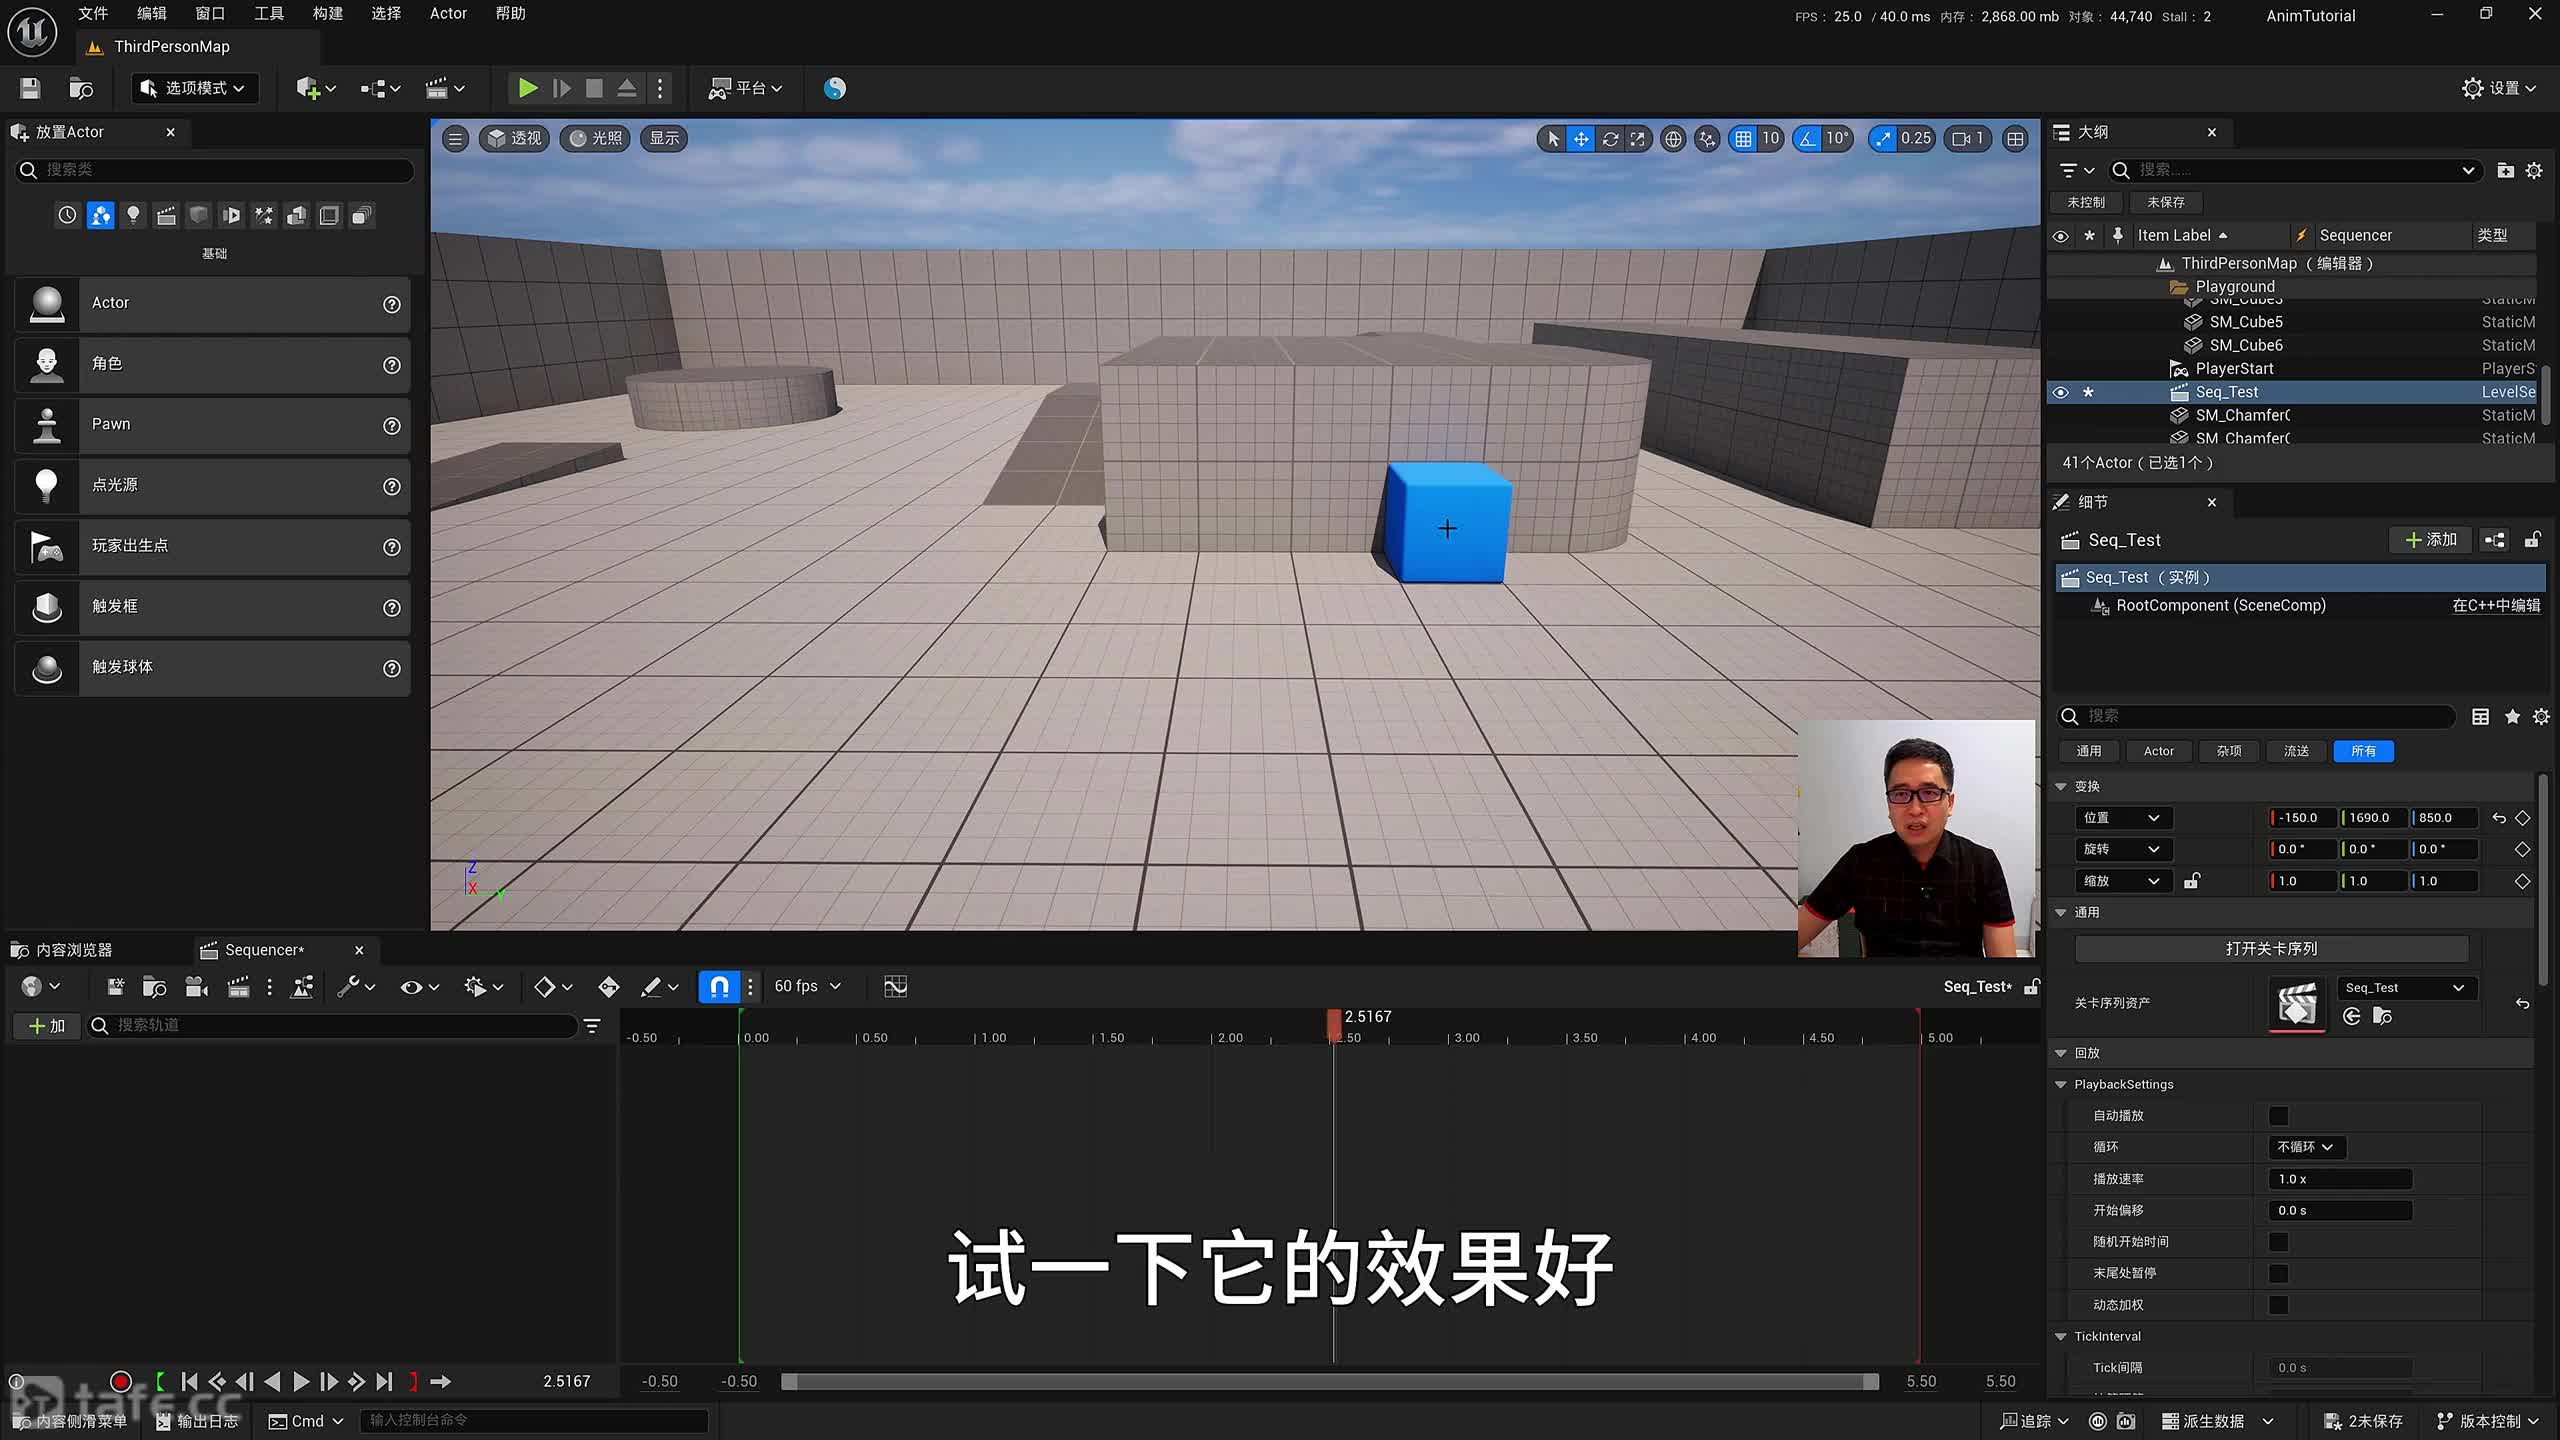Click the Sequencer record button
The width and height of the screenshot is (2560, 1440).
[x=121, y=1382]
